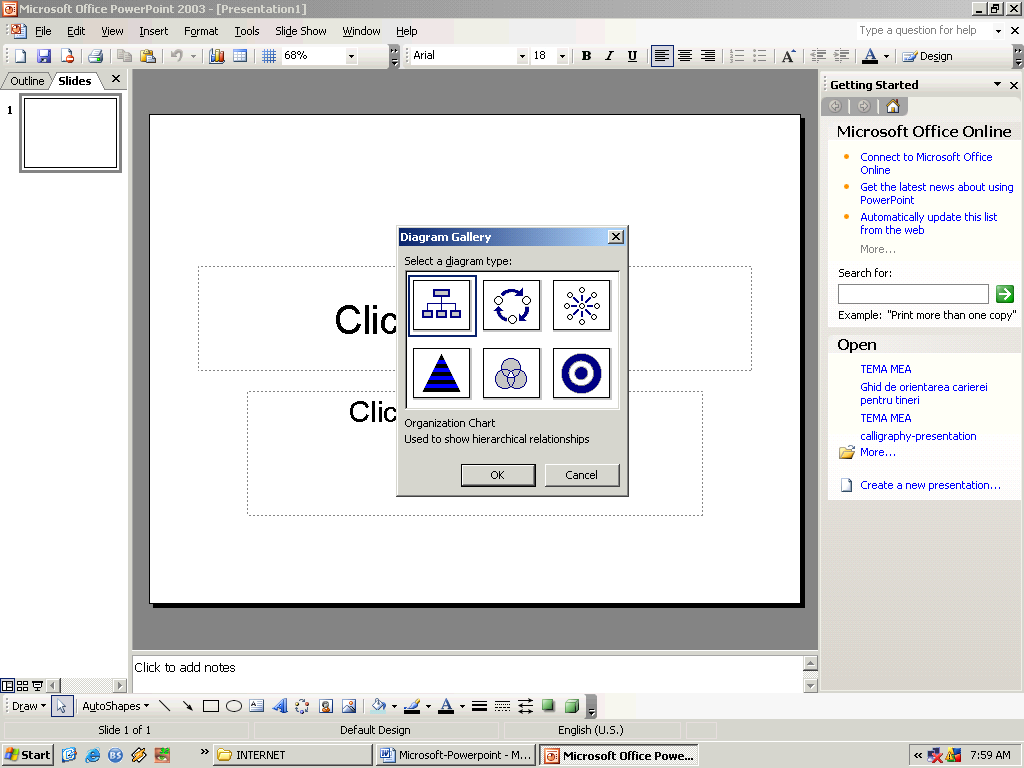Select the Text Box tool
This screenshot has width=1024, height=768.
point(257,706)
